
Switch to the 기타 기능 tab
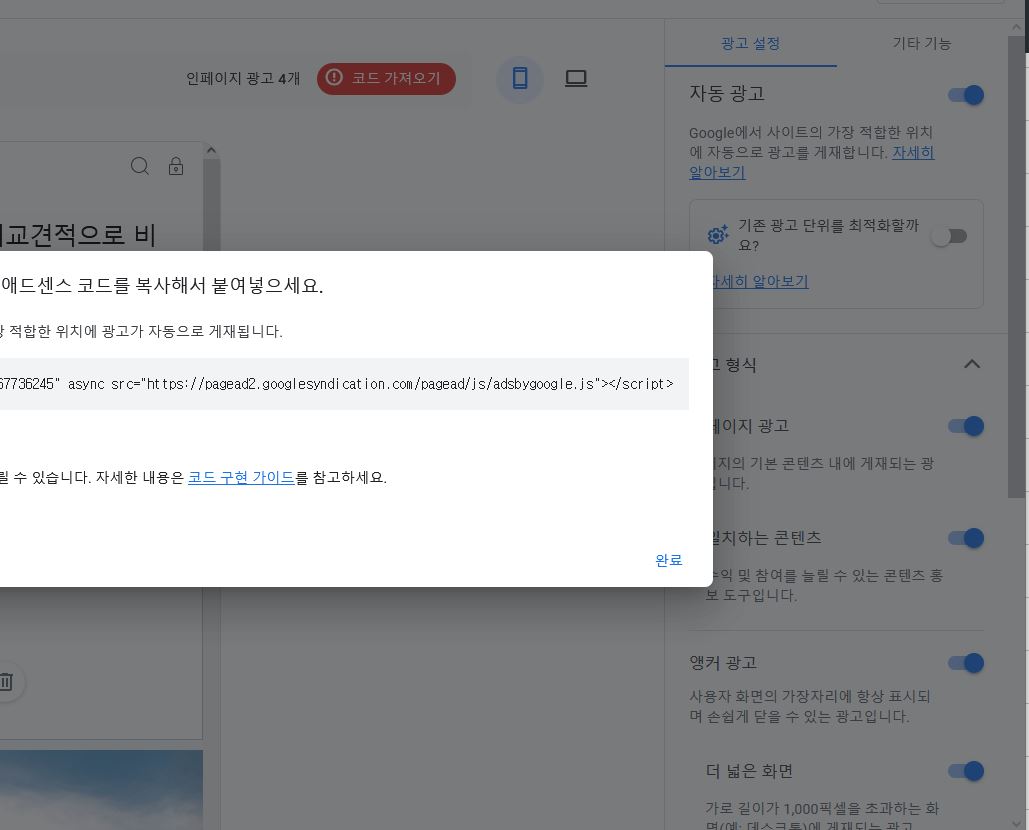(921, 43)
